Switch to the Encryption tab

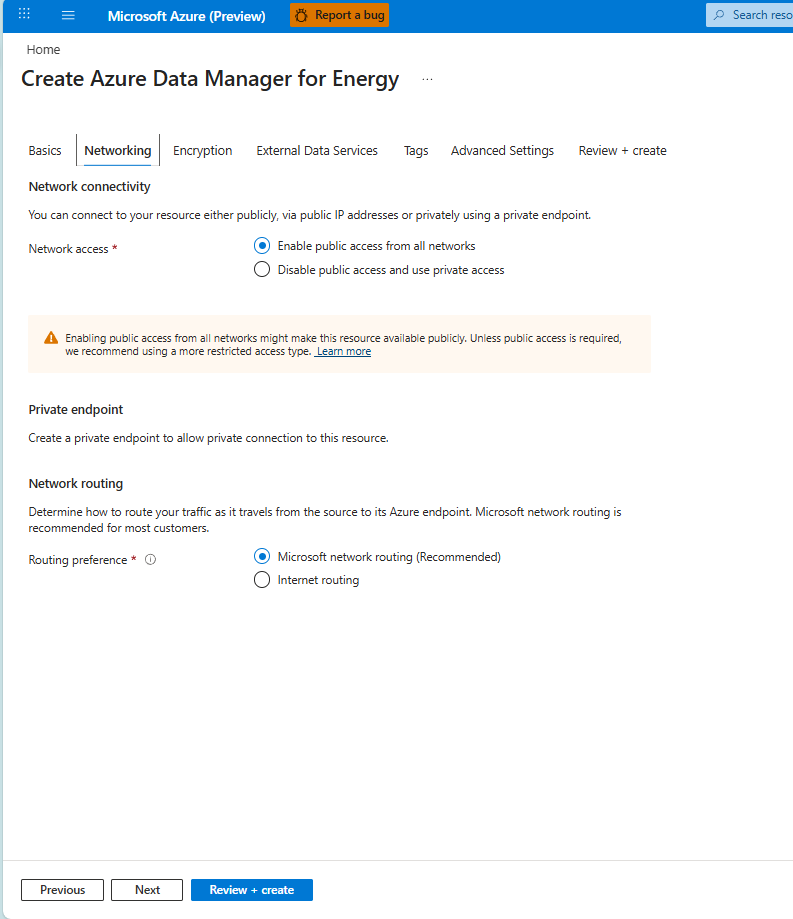203,151
